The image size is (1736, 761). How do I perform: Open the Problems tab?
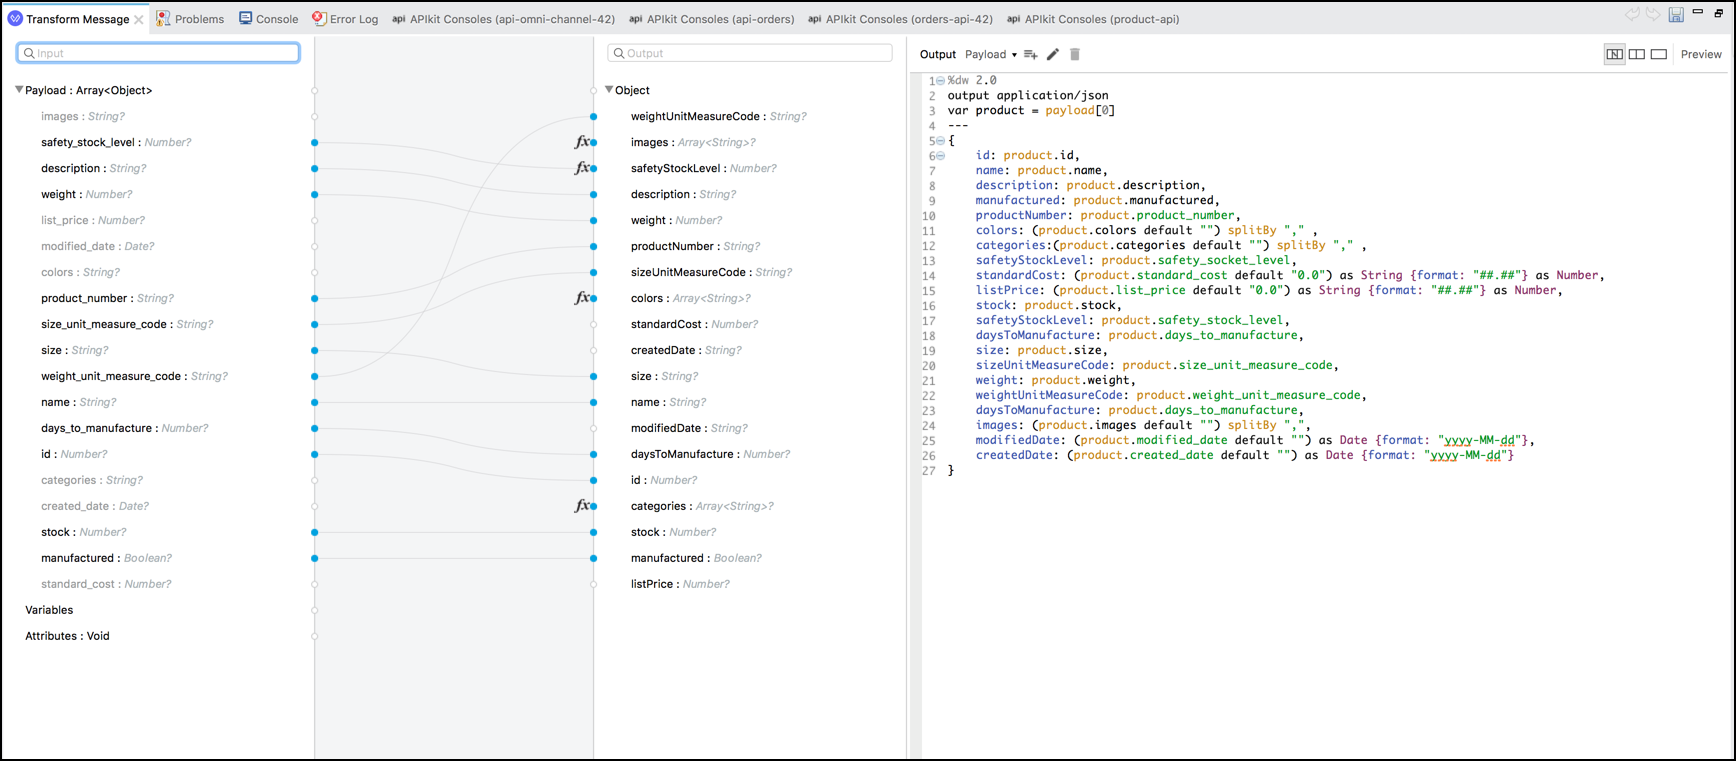[191, 18]
